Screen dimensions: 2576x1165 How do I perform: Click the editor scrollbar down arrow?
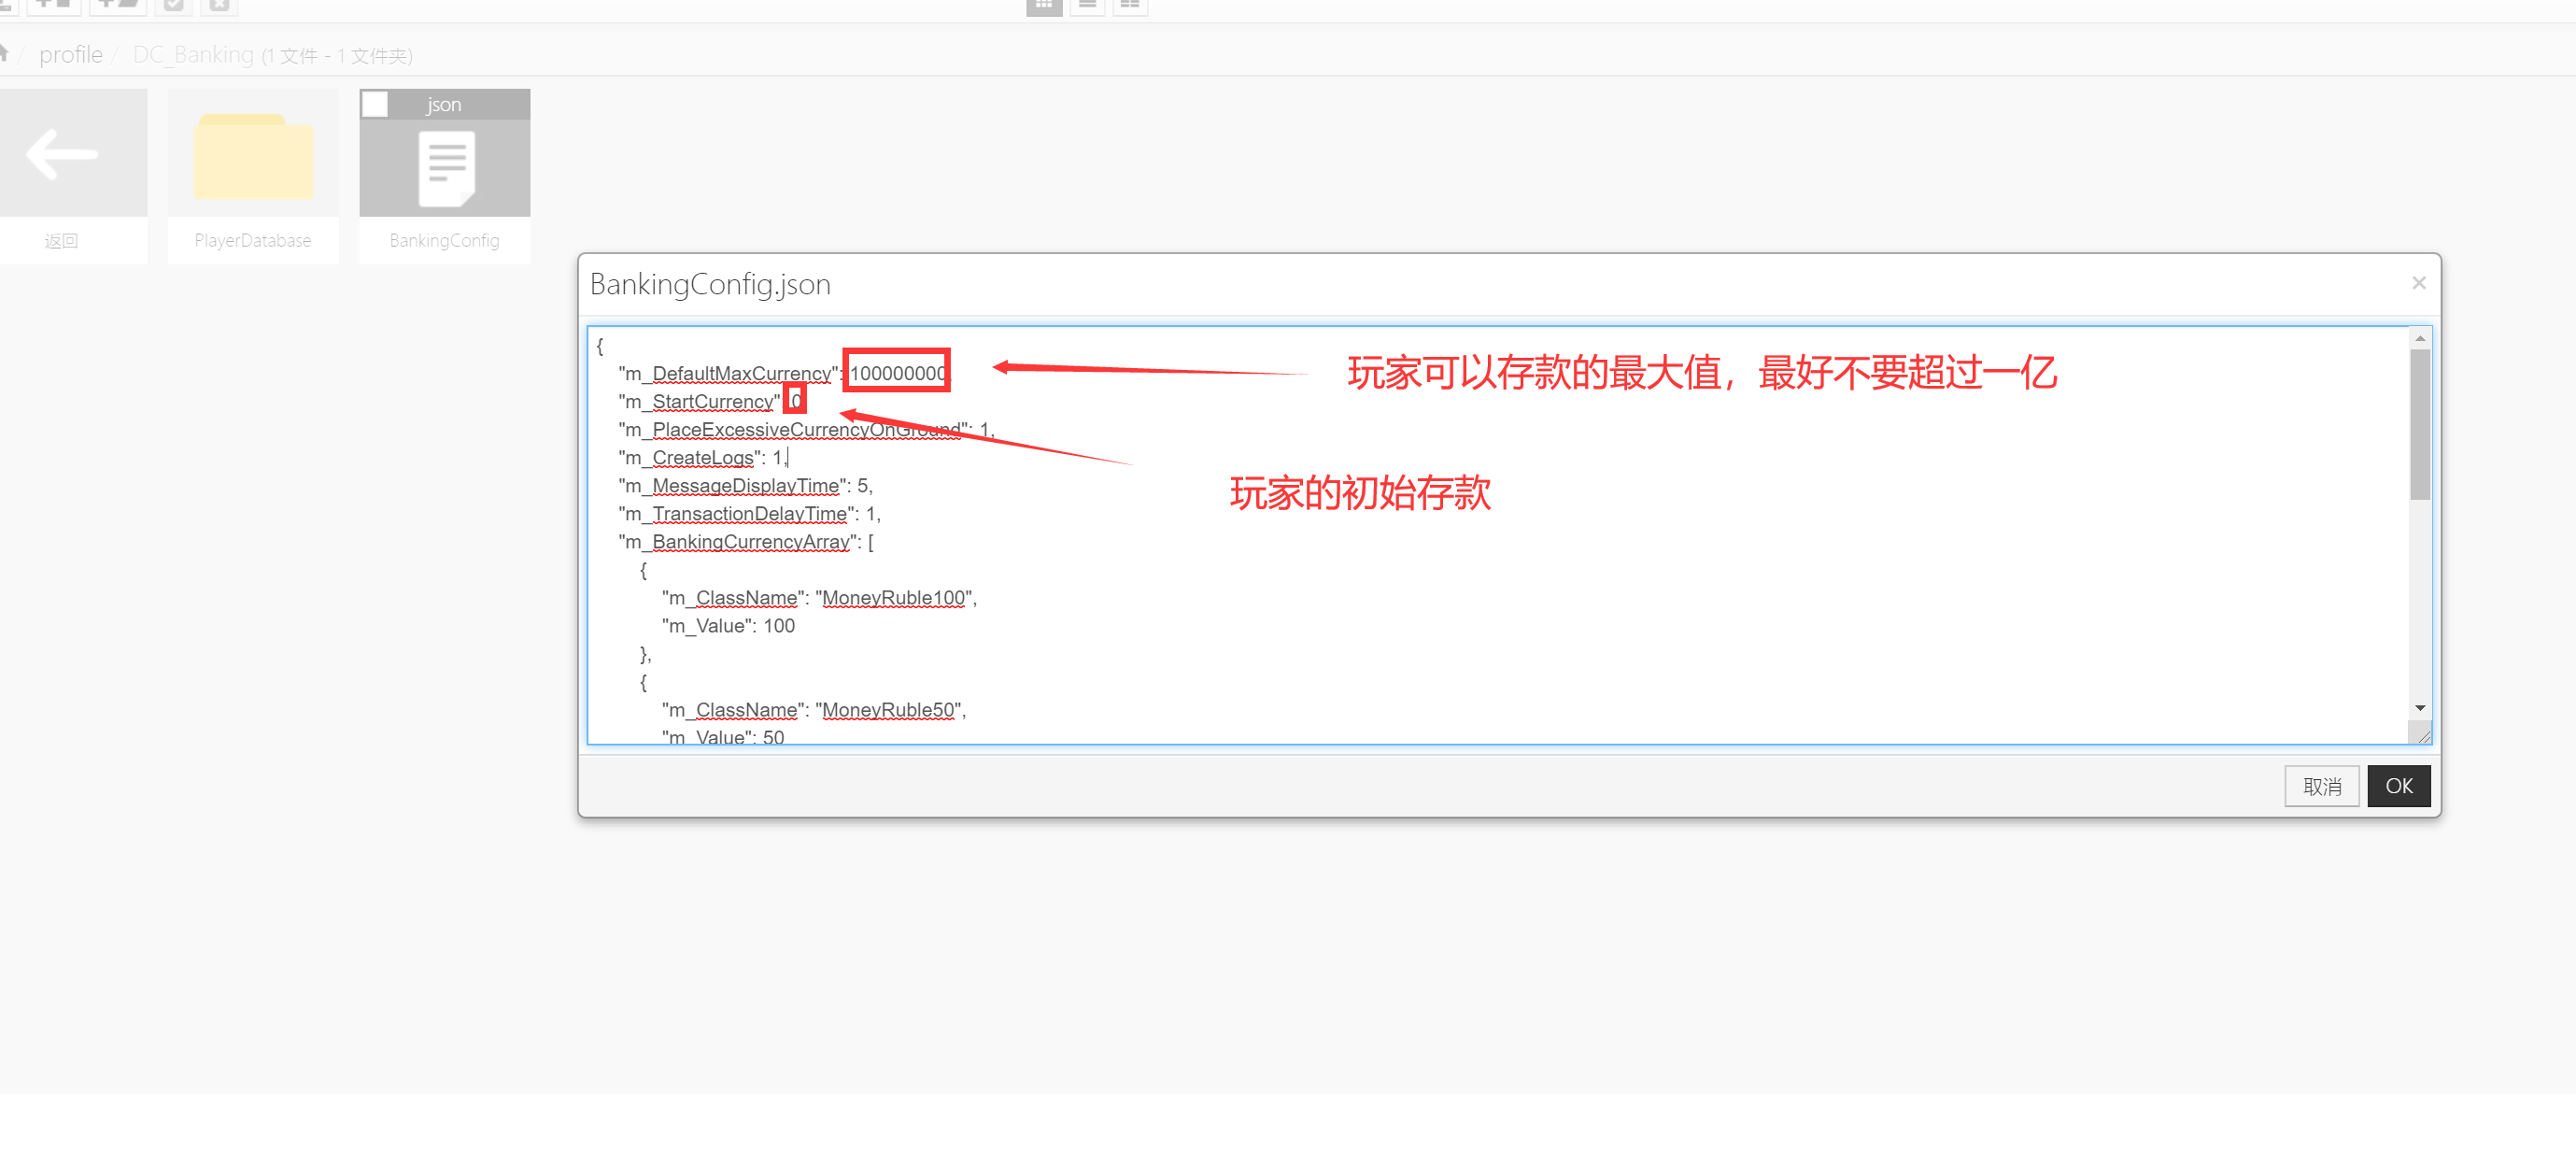(x=2419, y=707)
